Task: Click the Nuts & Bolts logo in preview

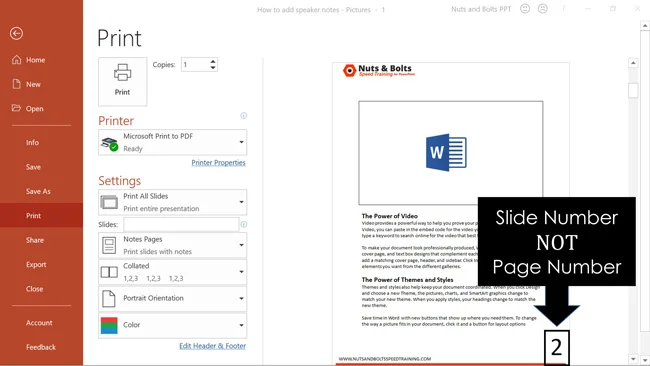Action: 378,70
